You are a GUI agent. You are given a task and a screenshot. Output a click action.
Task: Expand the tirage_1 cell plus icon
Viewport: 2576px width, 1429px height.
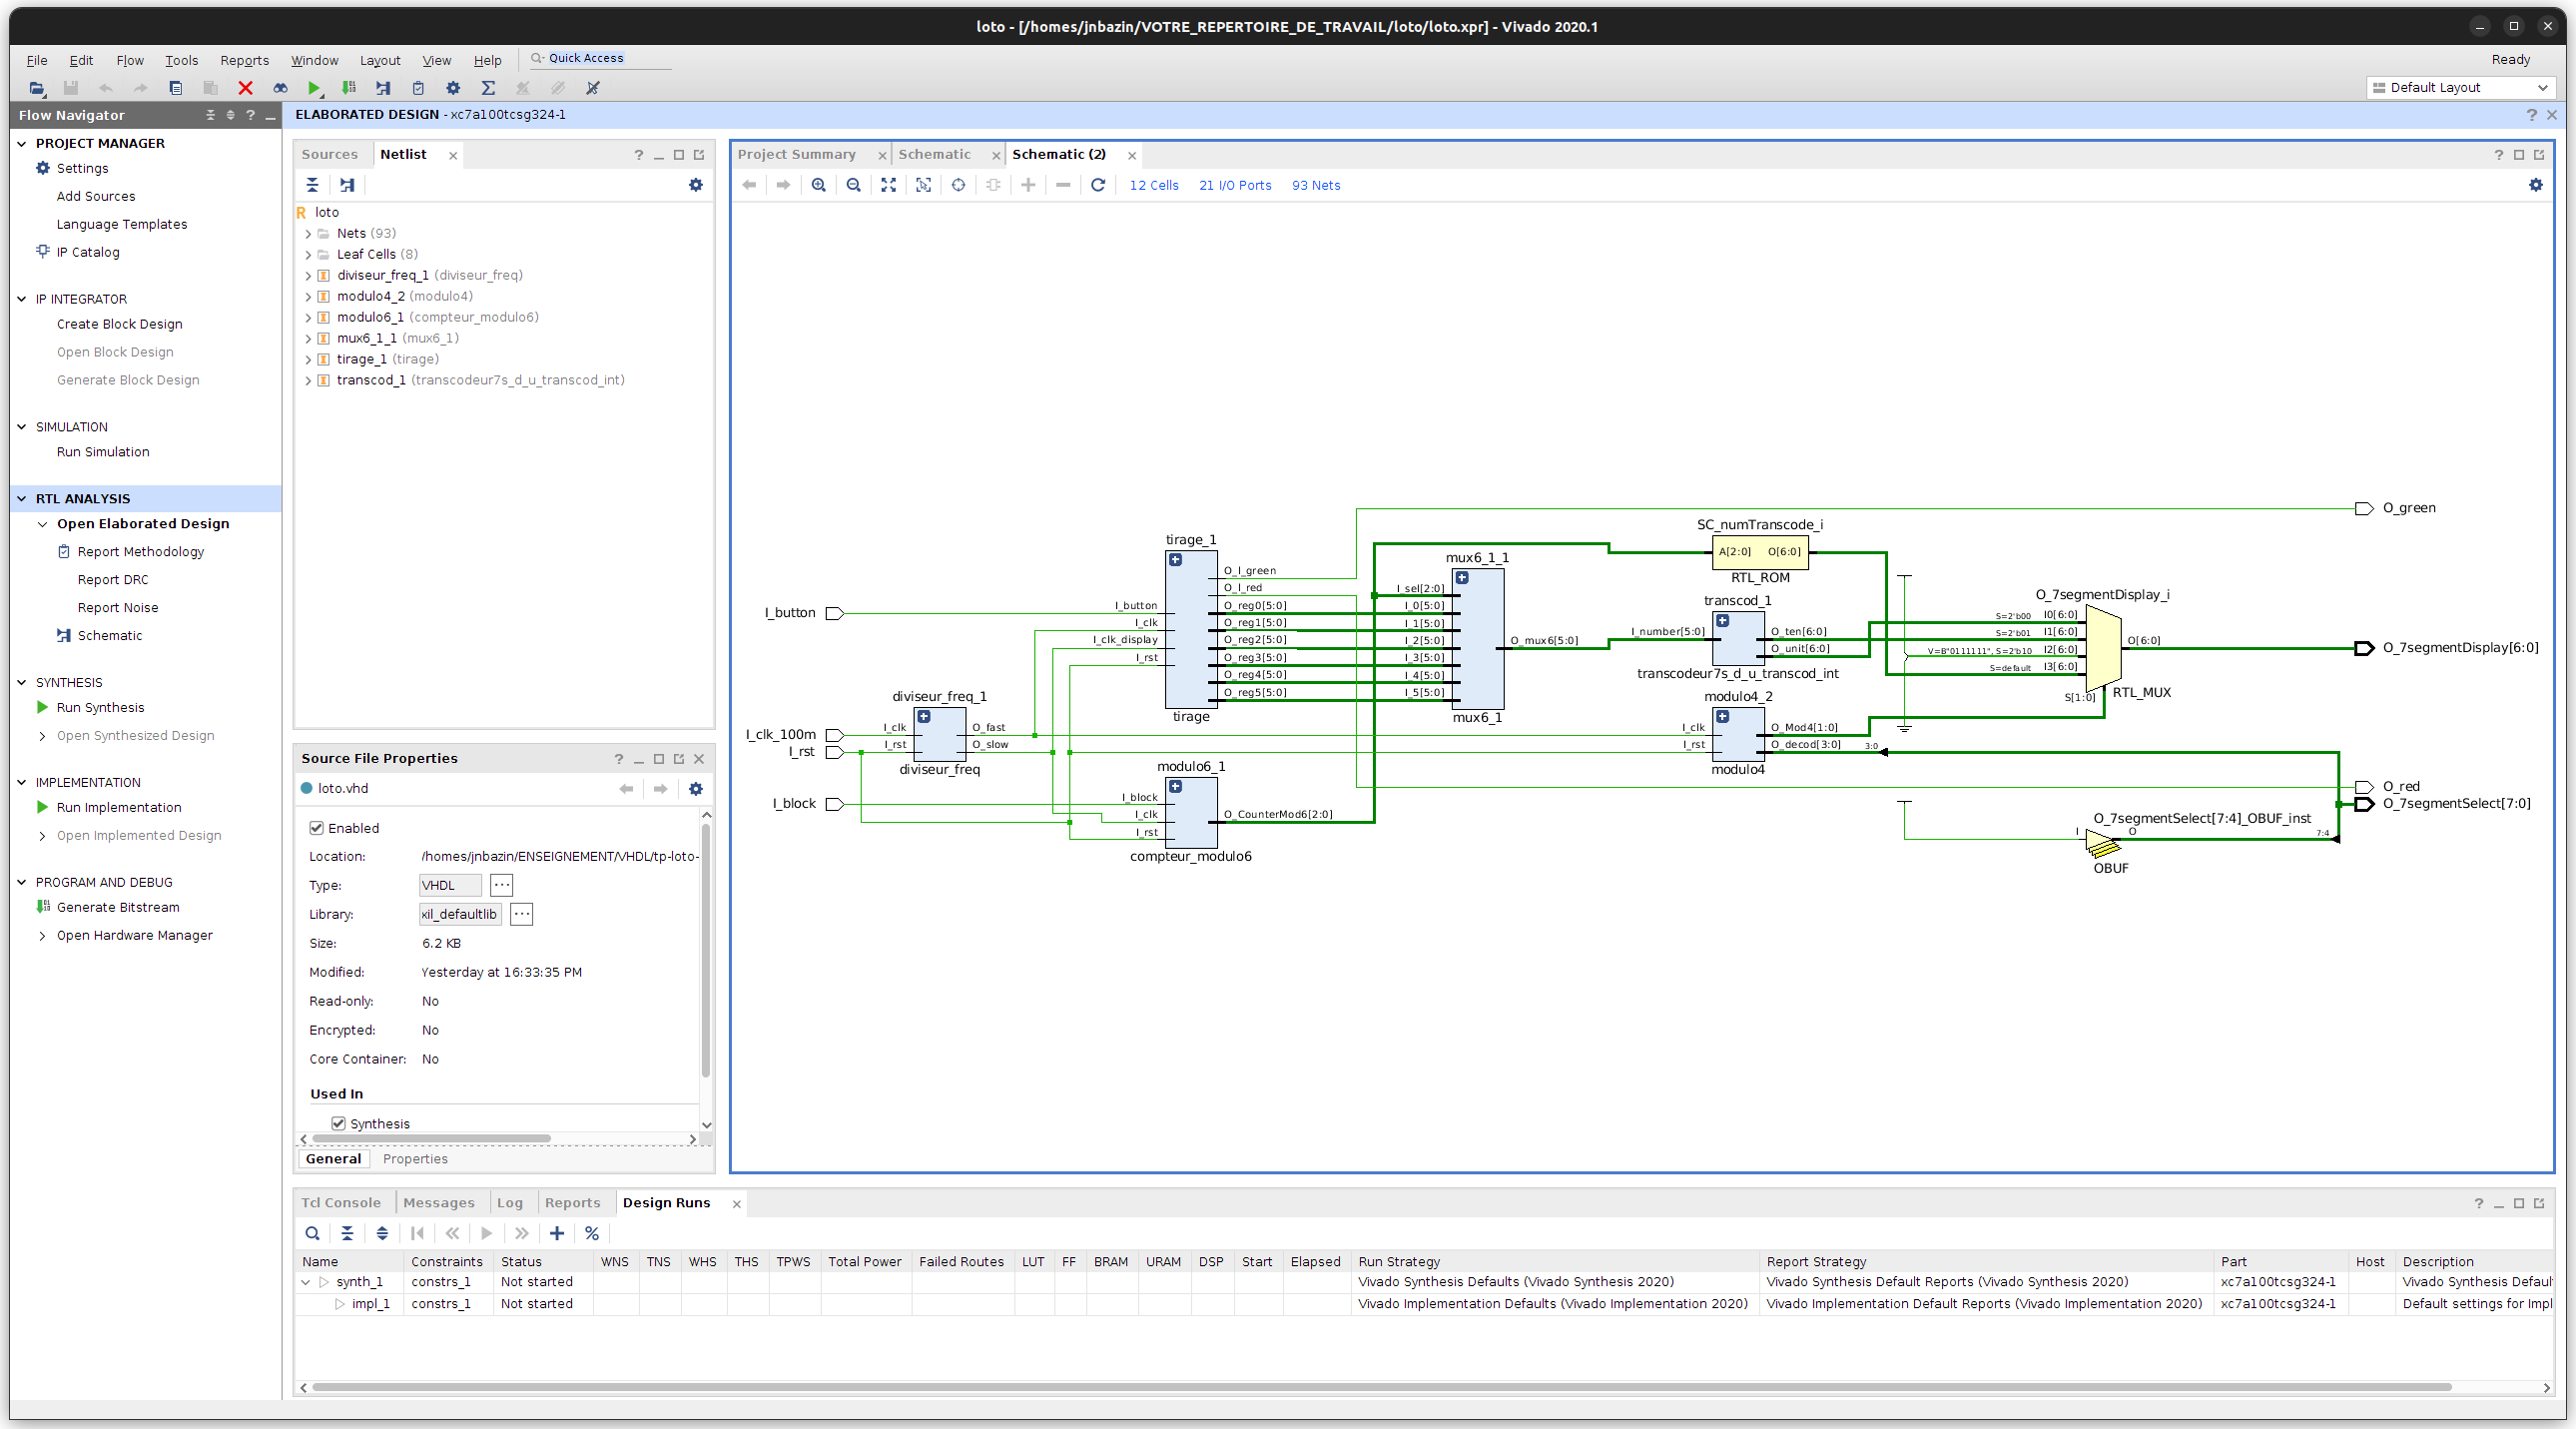(x=1176, y=560)
